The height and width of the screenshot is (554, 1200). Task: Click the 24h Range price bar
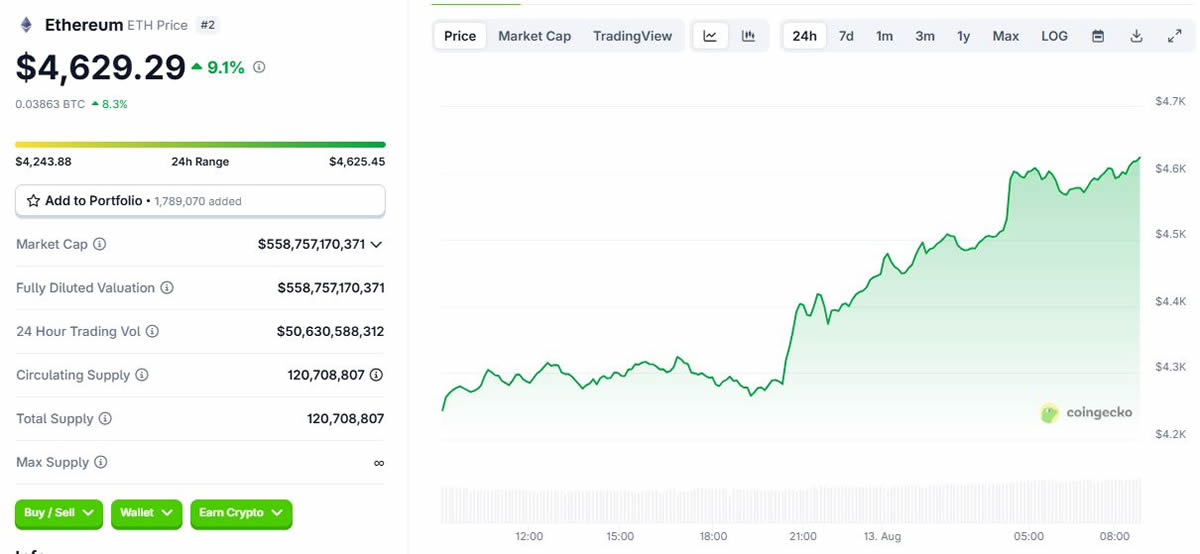pos(200,145)
